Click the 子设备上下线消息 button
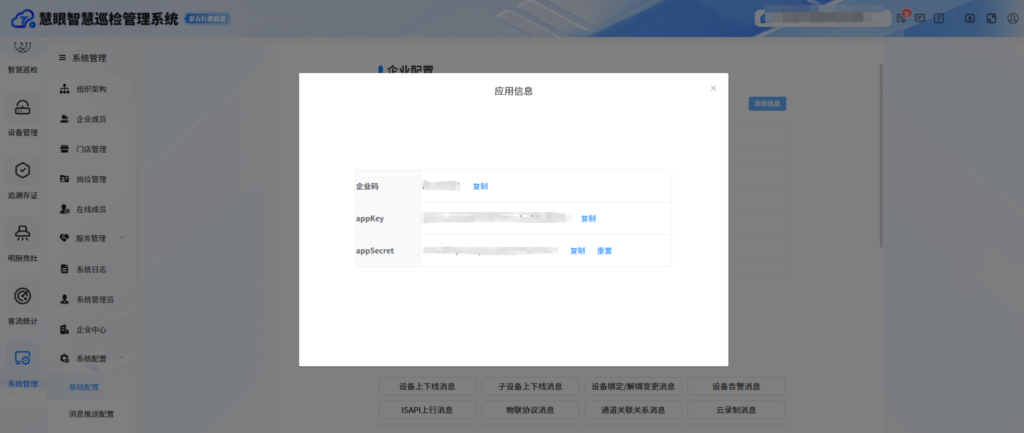This screenshot has height=433, width=1024. click(530, 386)
